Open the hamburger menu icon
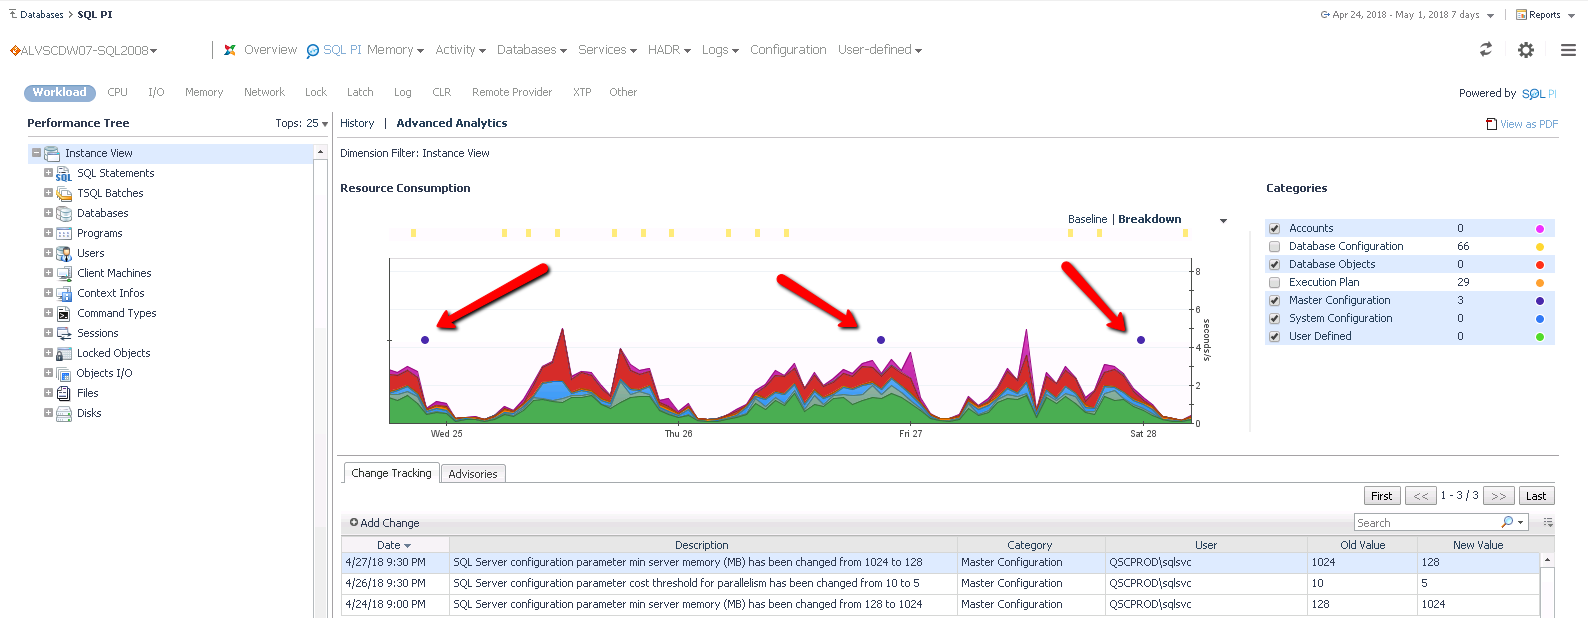 point(1568,50)
